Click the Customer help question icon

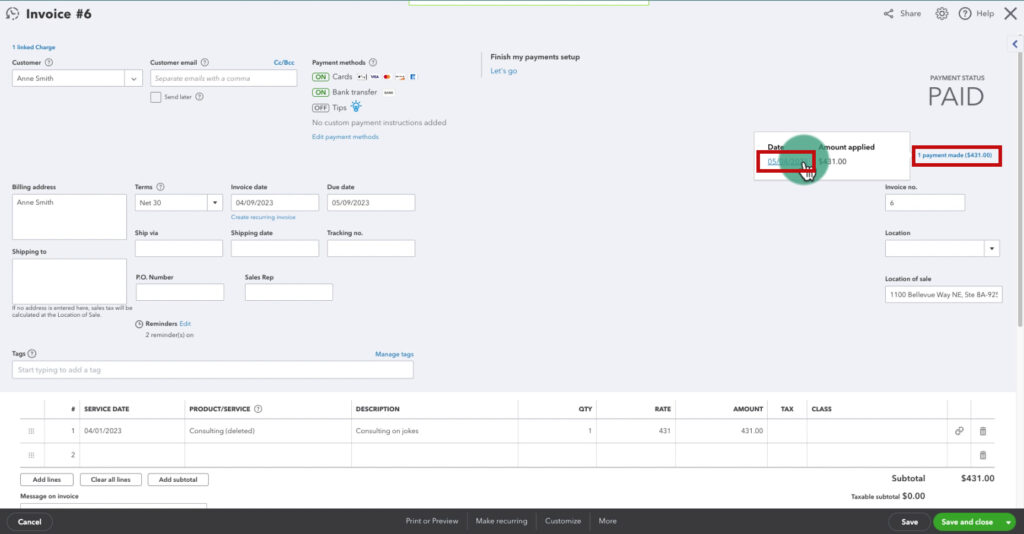coord(49,63)
